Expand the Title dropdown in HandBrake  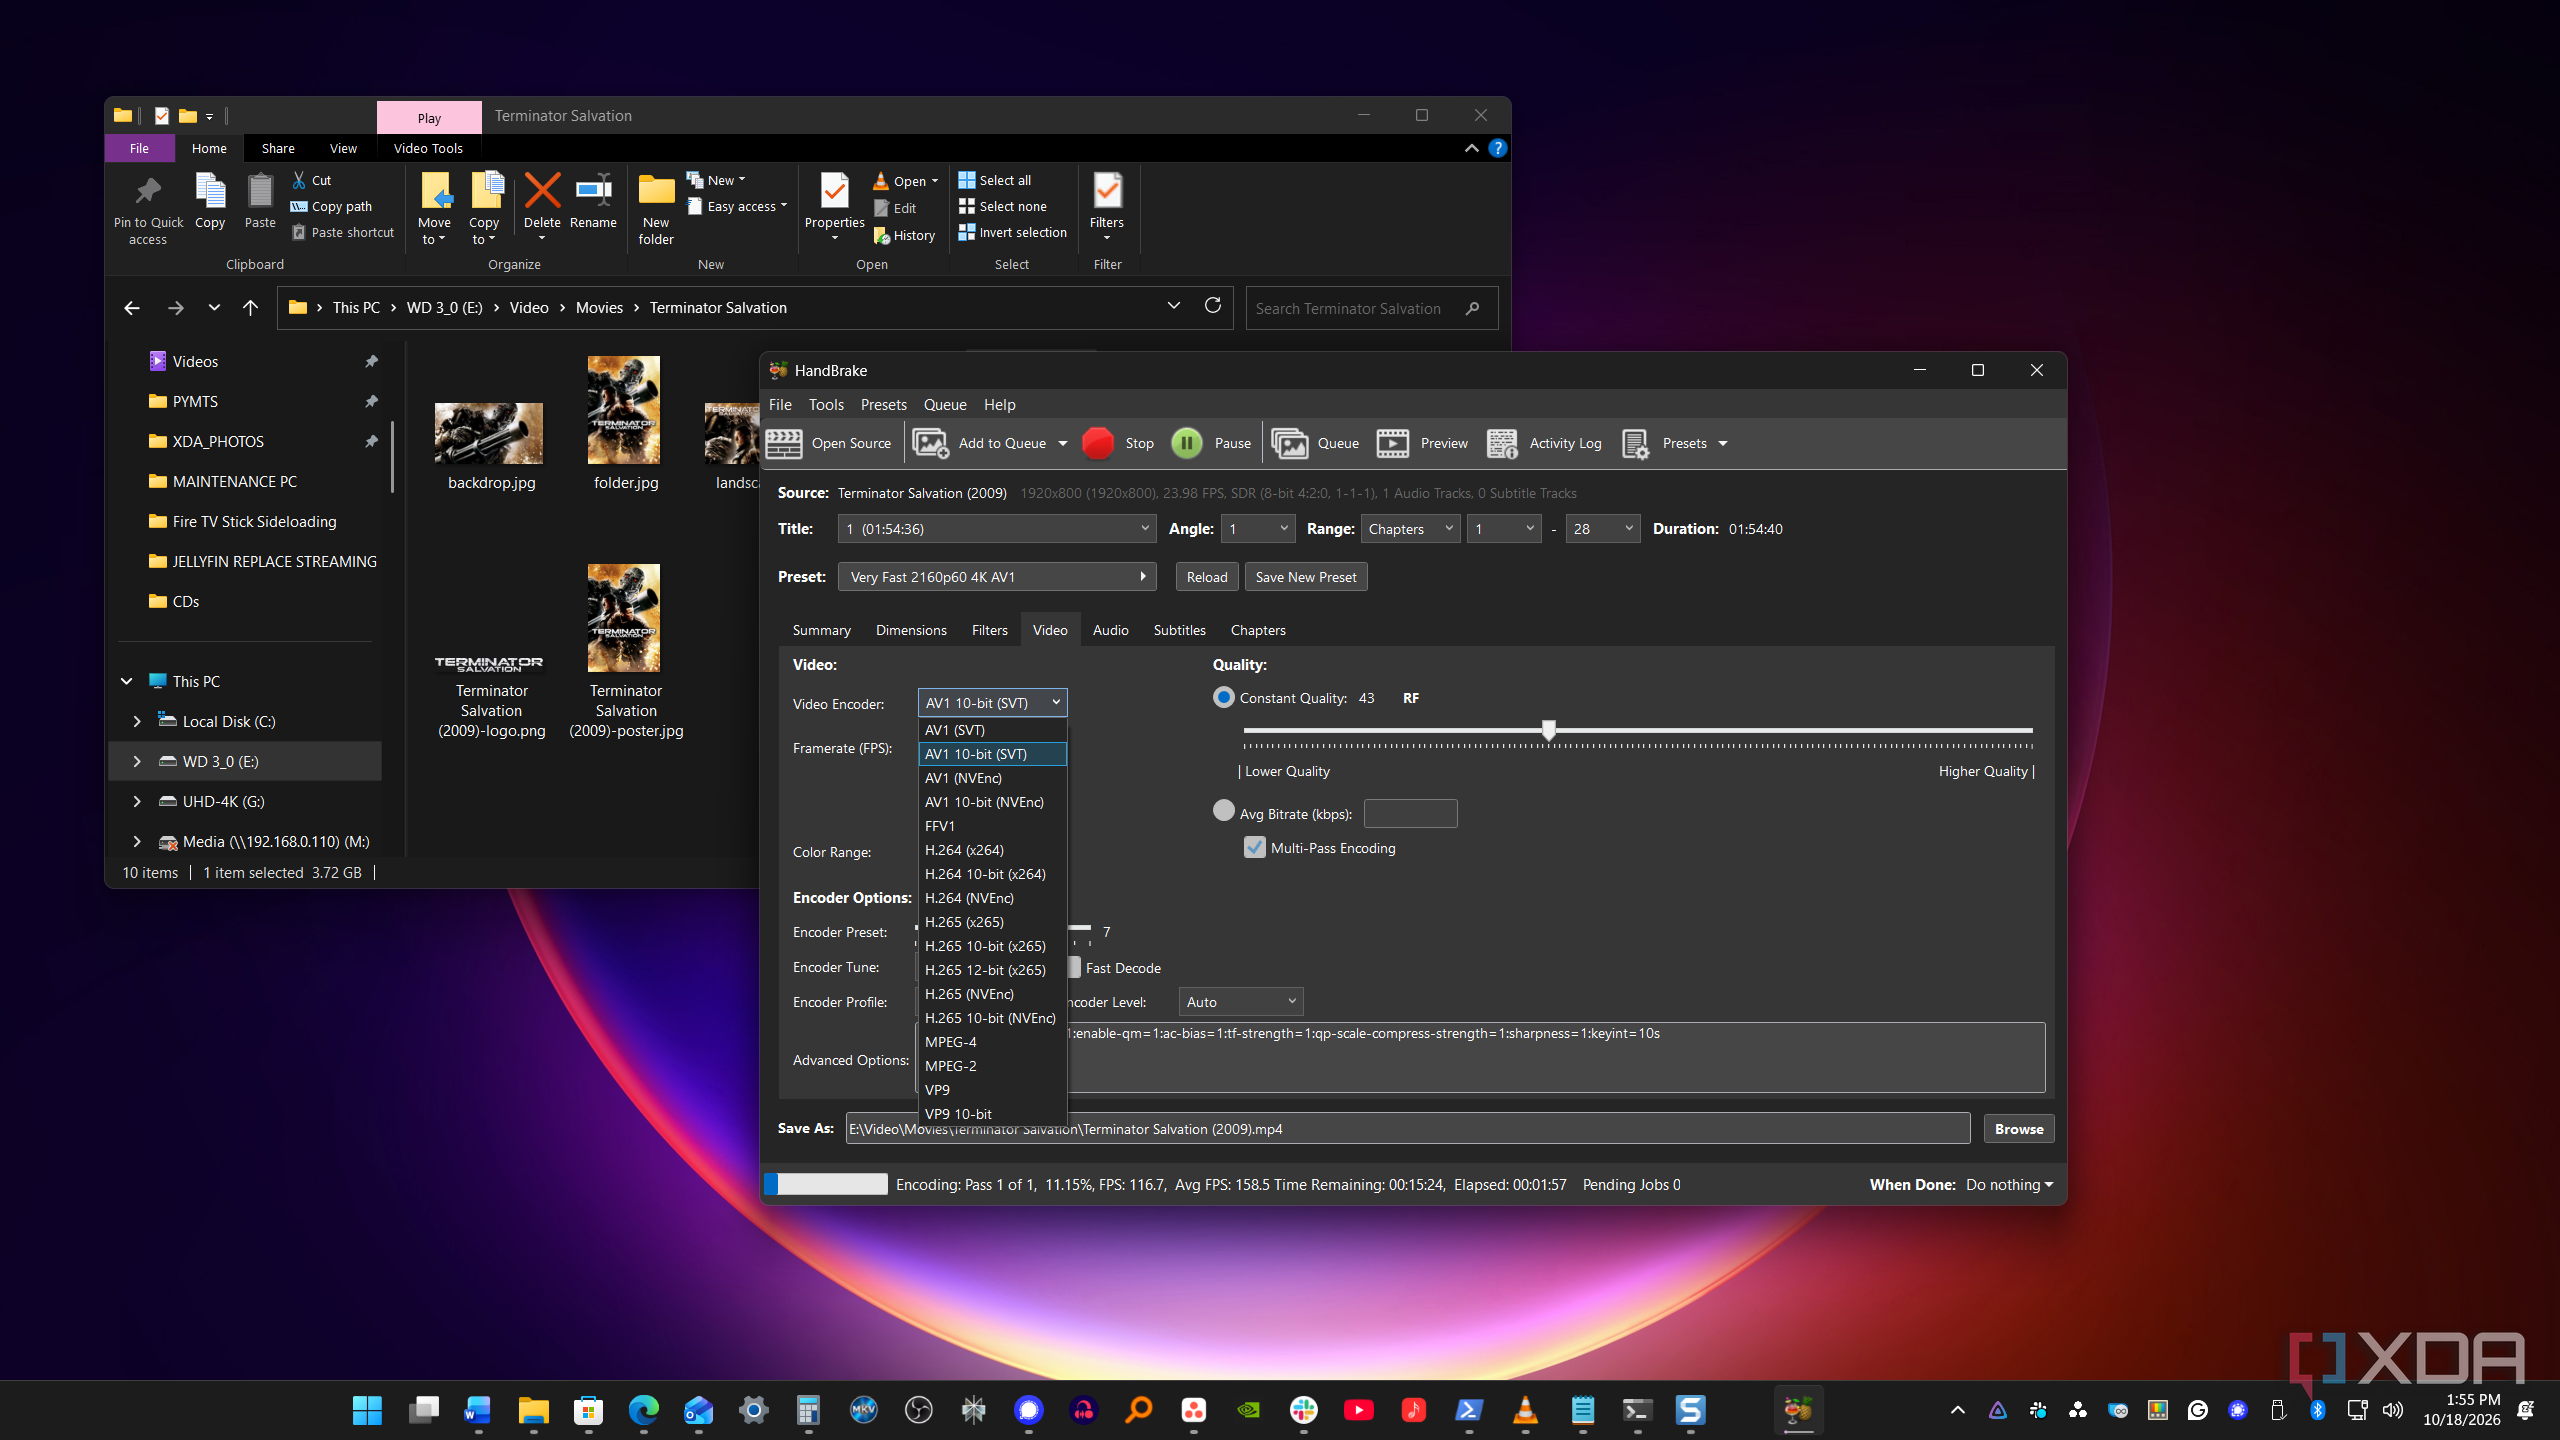[997, 529]
